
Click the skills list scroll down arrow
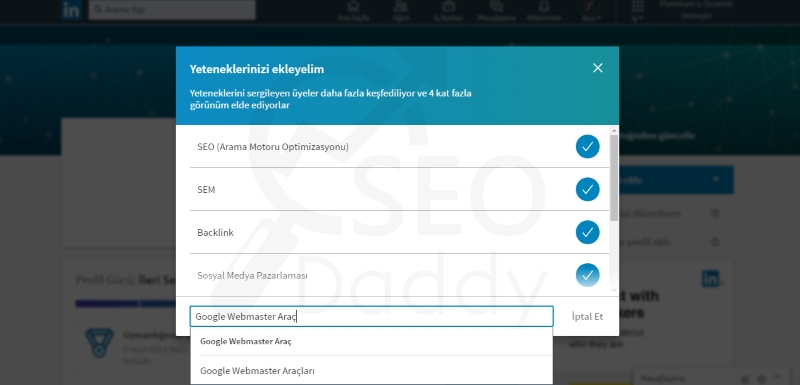point(614,290)
